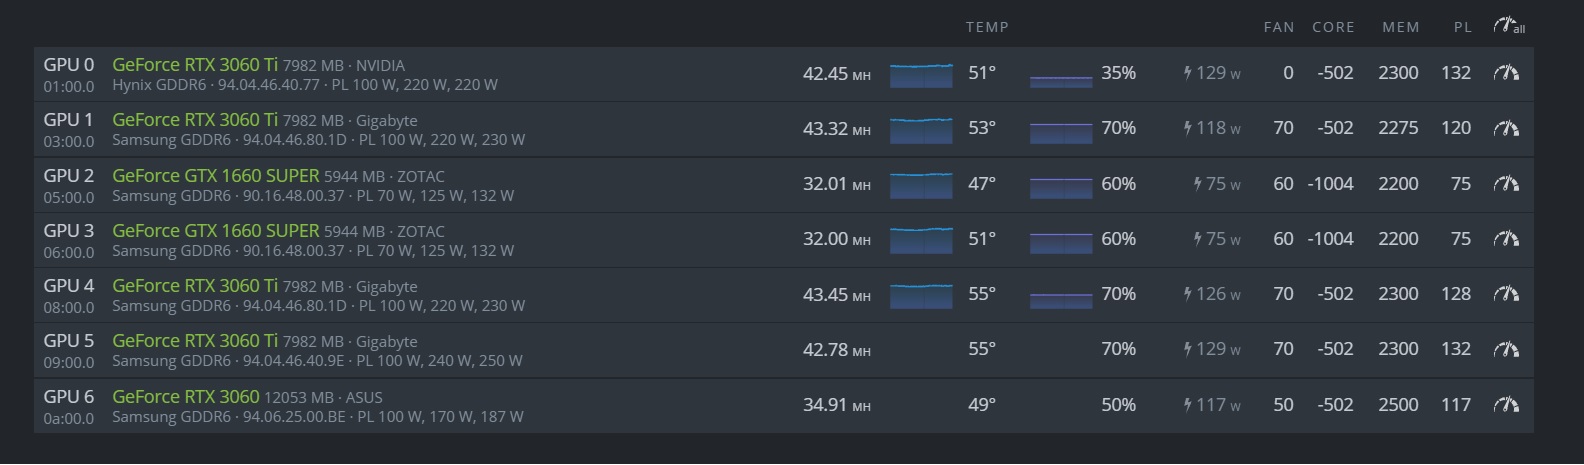The image size is (1584, 465).
Task: Open overclock settings for all GPUs
Action: click(x=1509, y=26)
